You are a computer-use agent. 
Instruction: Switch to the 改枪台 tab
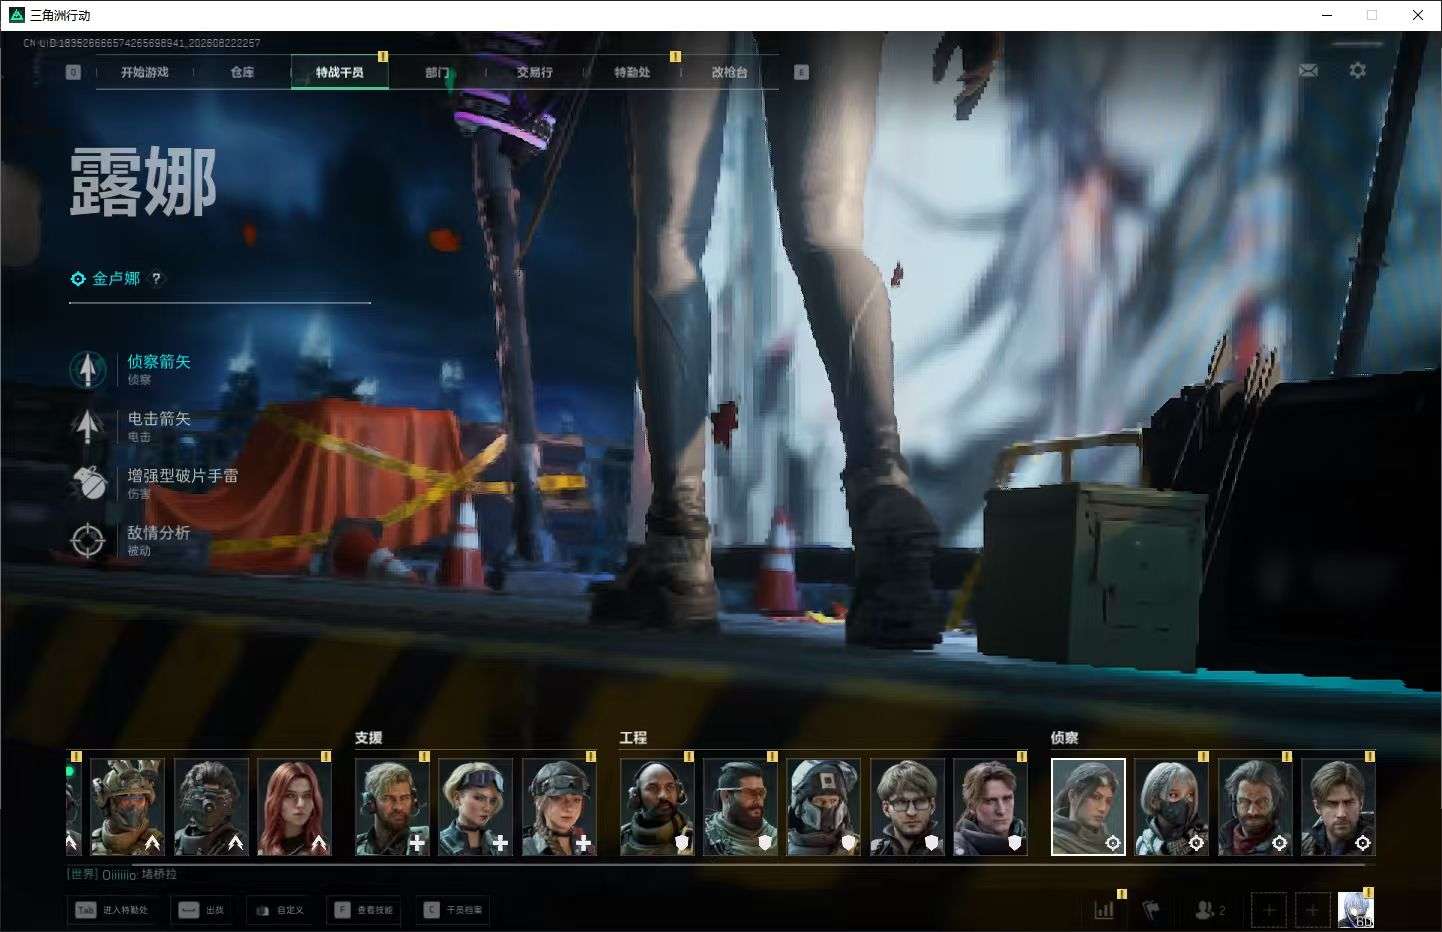point(729,72)
